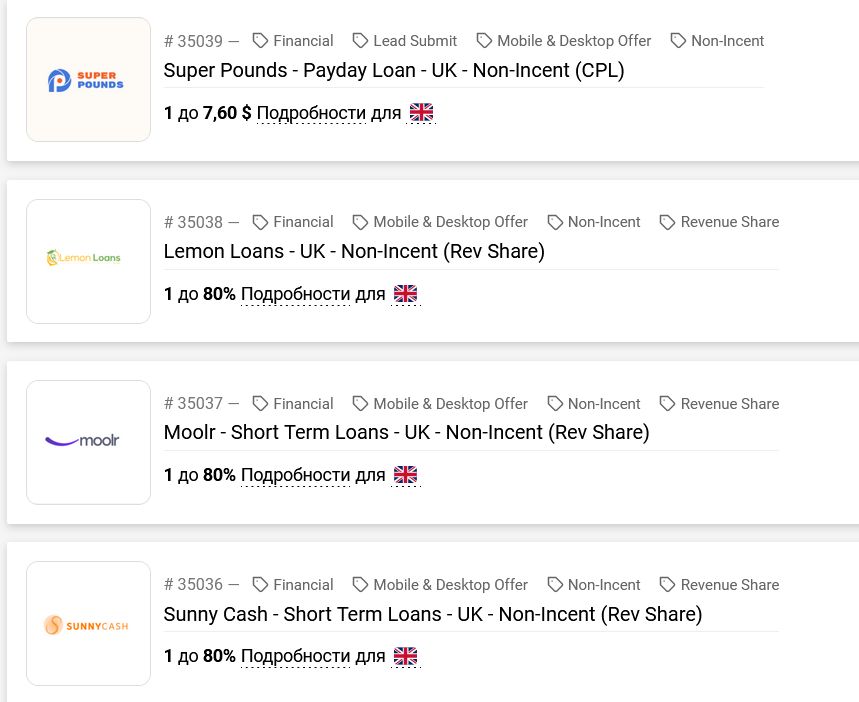Click the UK flag icon on Super Pounds offer
The image size is (859, 702).
pyautogui.click(x=421, y=113)
